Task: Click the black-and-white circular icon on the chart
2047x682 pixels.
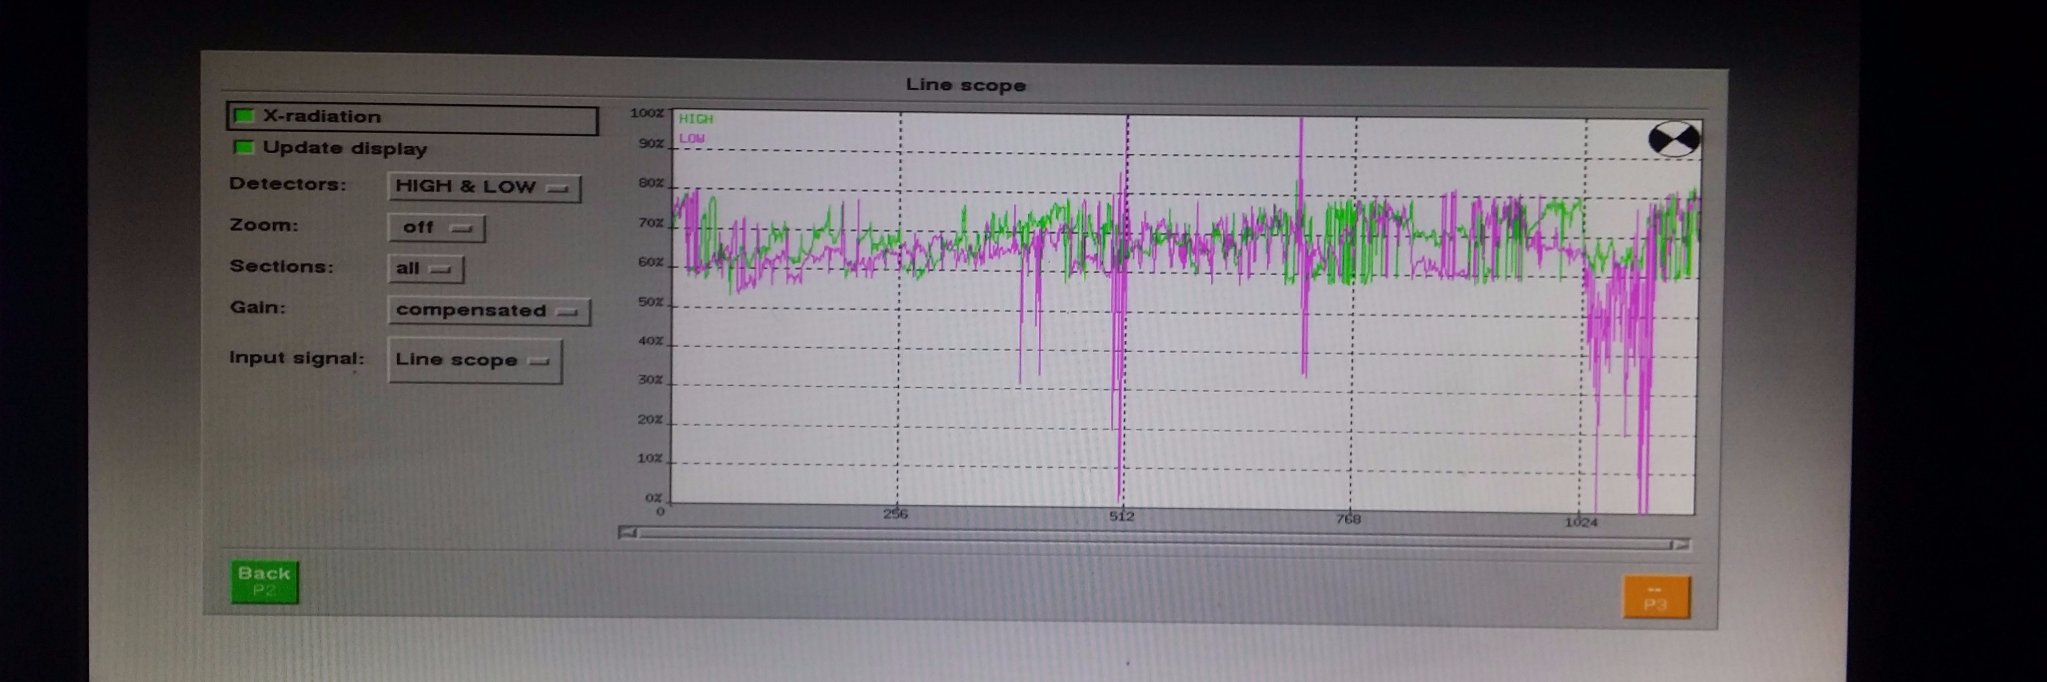Action: 1673,139
